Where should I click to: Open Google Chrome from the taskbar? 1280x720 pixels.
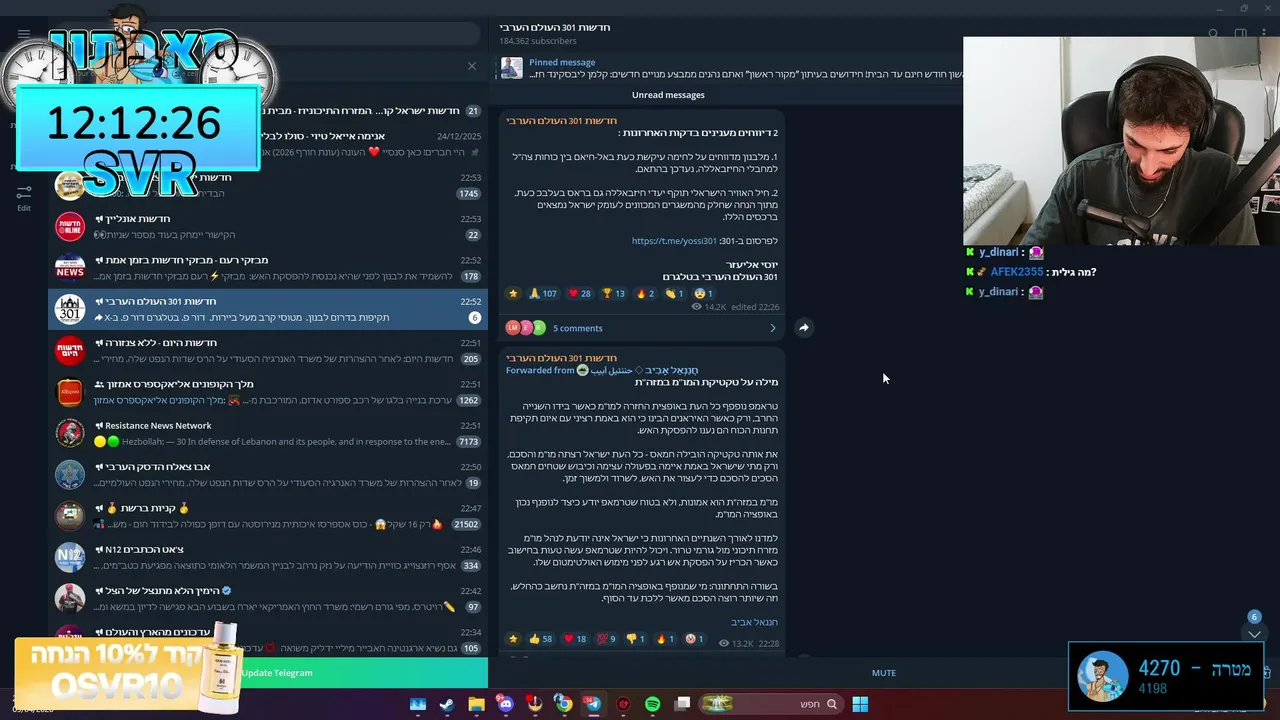coord(563,704)
